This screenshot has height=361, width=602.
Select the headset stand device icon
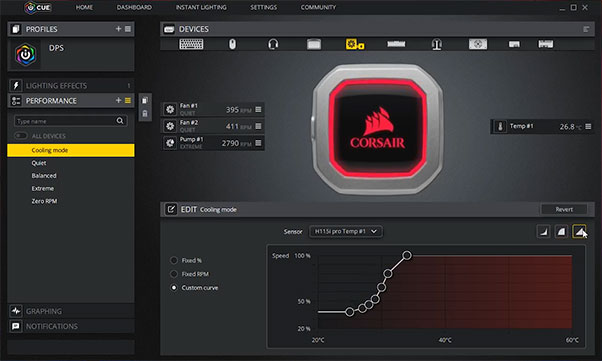coord(437,45)
